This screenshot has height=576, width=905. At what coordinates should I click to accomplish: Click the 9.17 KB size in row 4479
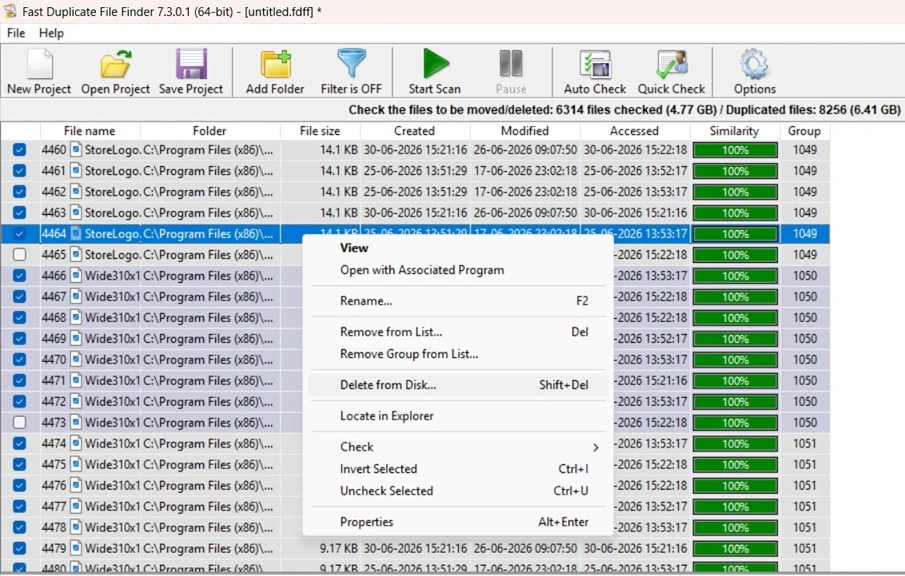point(339,548)
